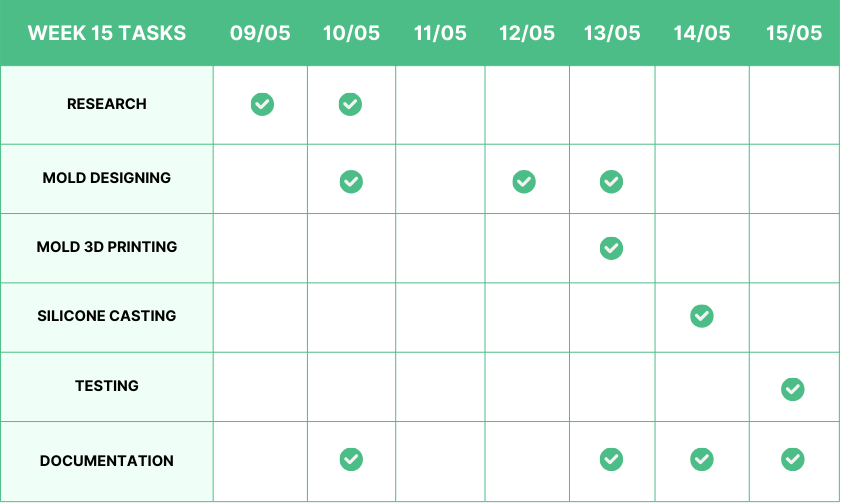The height and width of the screenshot is (503, 841).
Task: Select the Week 15 Tasks header cell
Action: [x=107, y=33]
